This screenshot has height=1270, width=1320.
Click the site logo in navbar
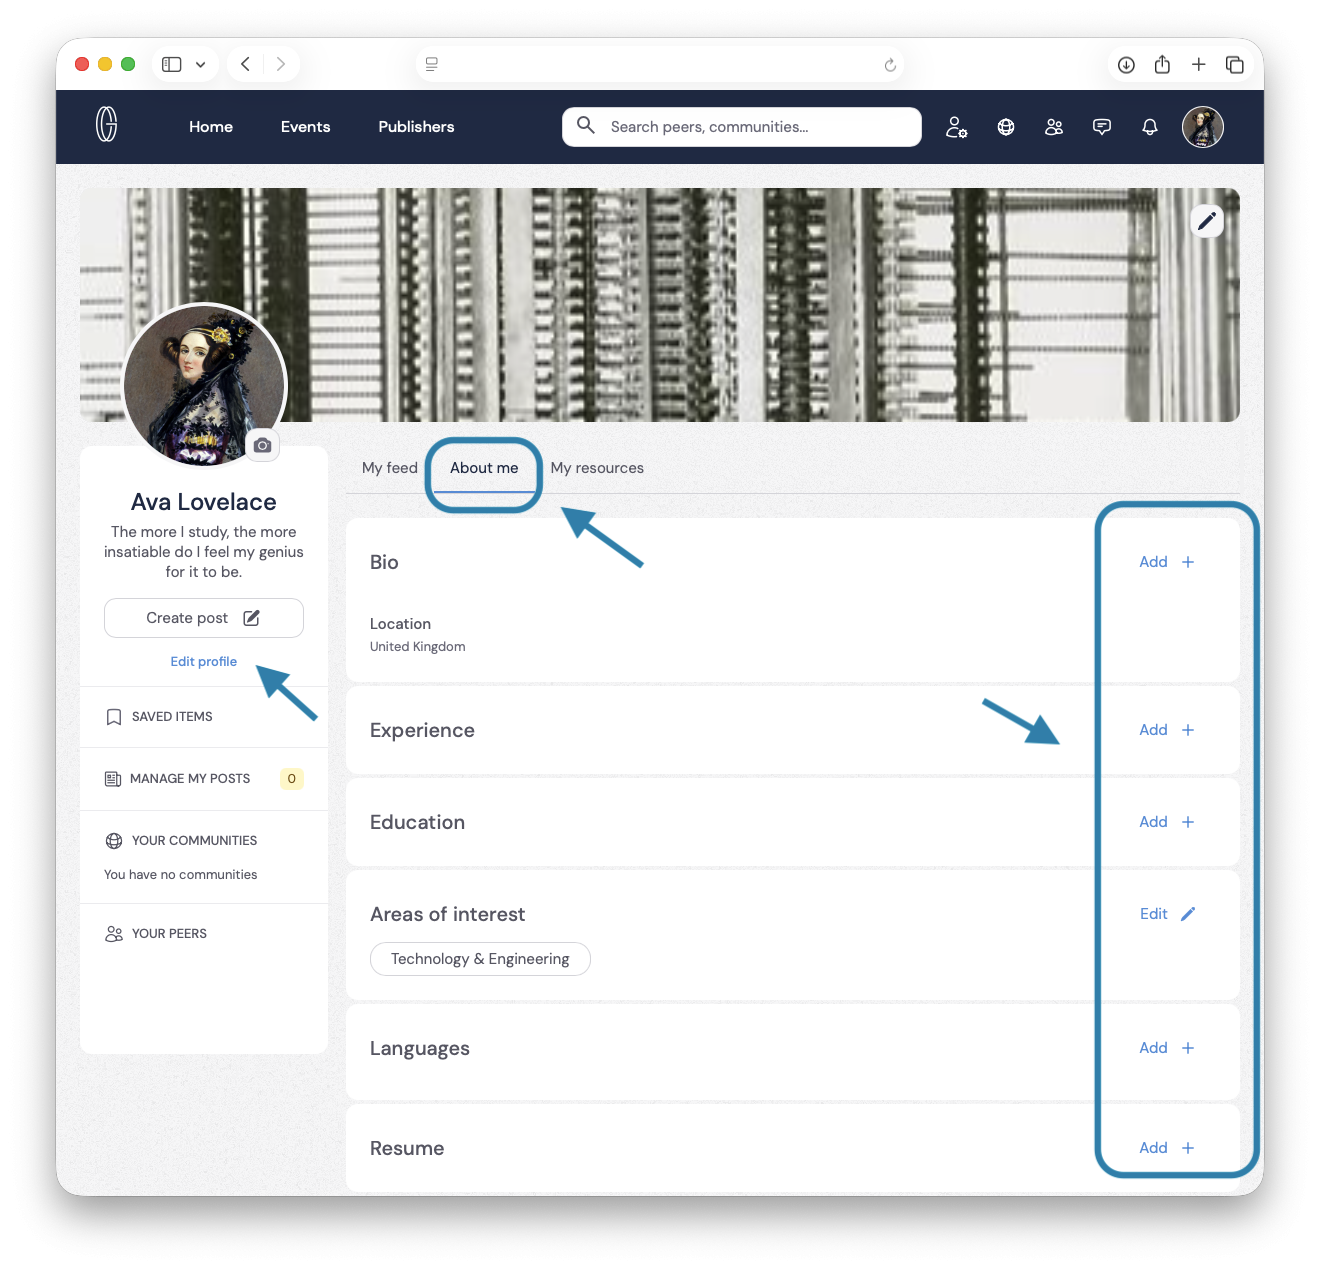(x=107, y=125)
